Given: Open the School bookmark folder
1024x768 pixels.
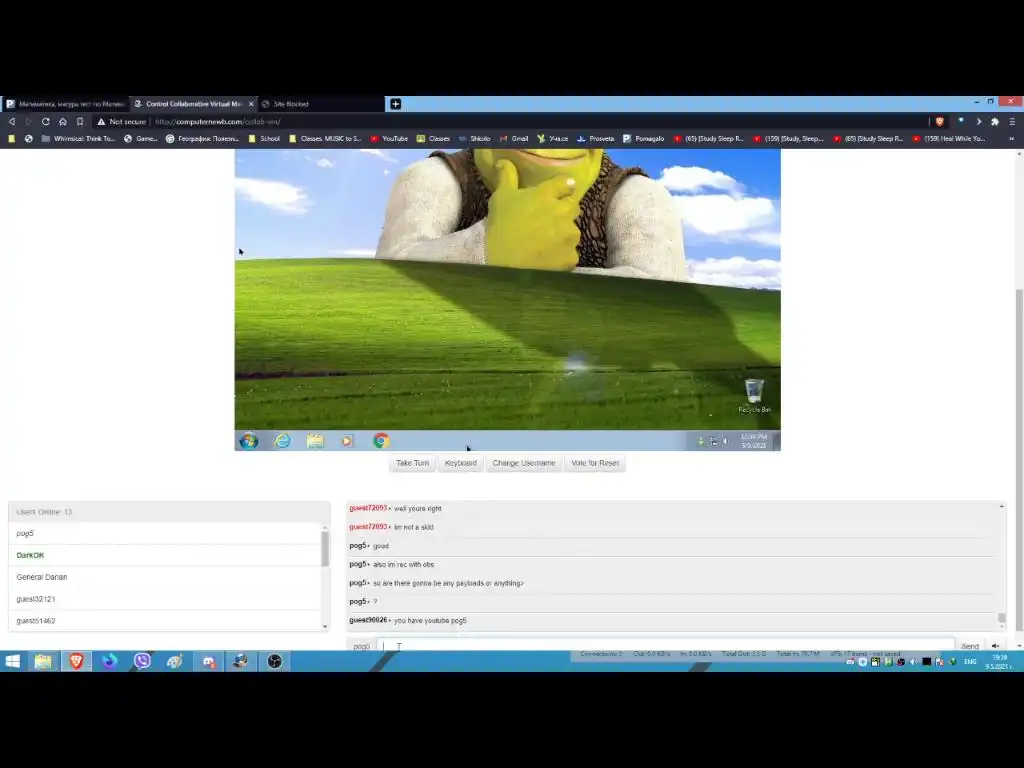Looking at the screenshot, I should [x=264, y=138].
